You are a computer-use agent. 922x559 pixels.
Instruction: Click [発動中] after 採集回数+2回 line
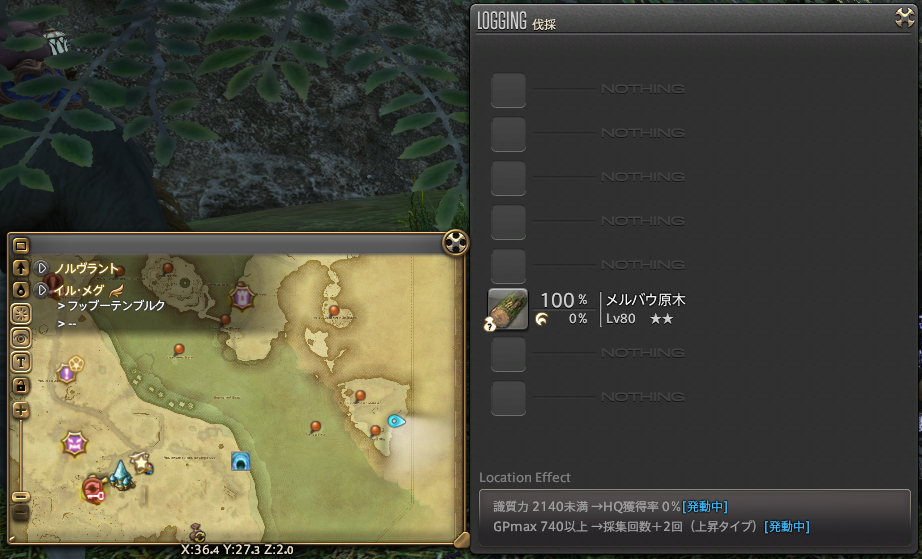[x=787, y=527]
